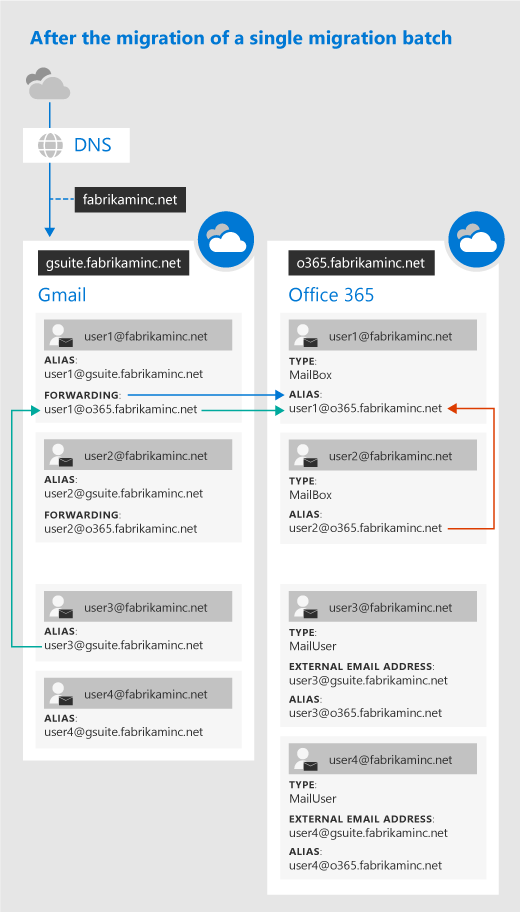Click the Office 365 user4@fabrikaminc.net mailbox icon

click(306, 760)
